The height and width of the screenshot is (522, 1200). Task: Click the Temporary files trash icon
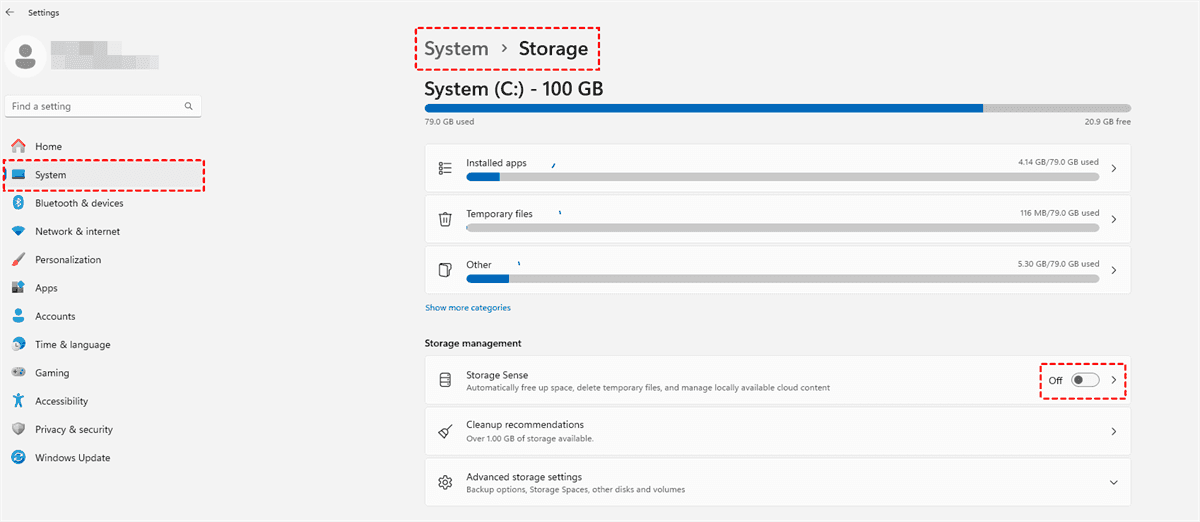[446, 219]
